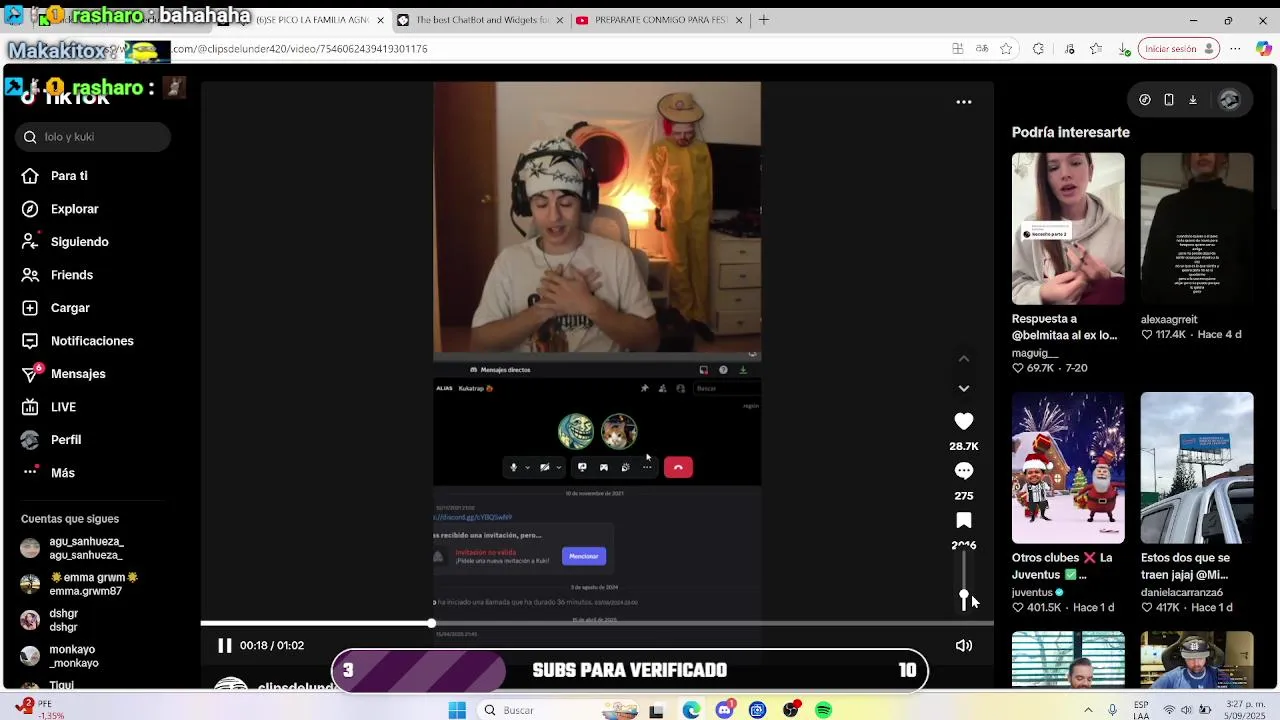Click TikTok coins icon in top pill
This screenshot has width=1280, height=720.
(x=1145, y=100)
